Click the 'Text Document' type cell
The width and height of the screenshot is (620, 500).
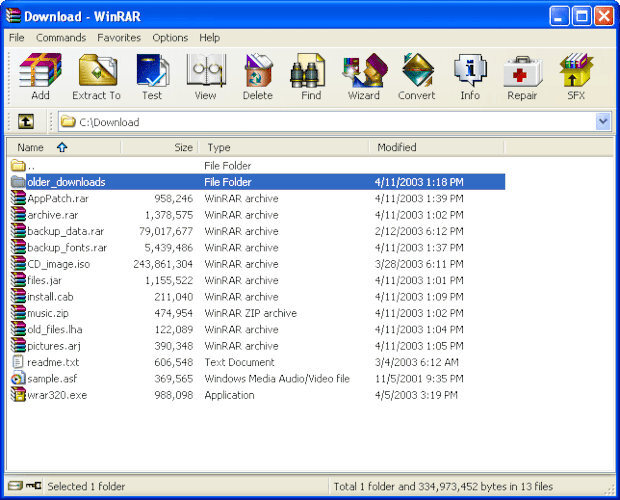tap(239, 362)
